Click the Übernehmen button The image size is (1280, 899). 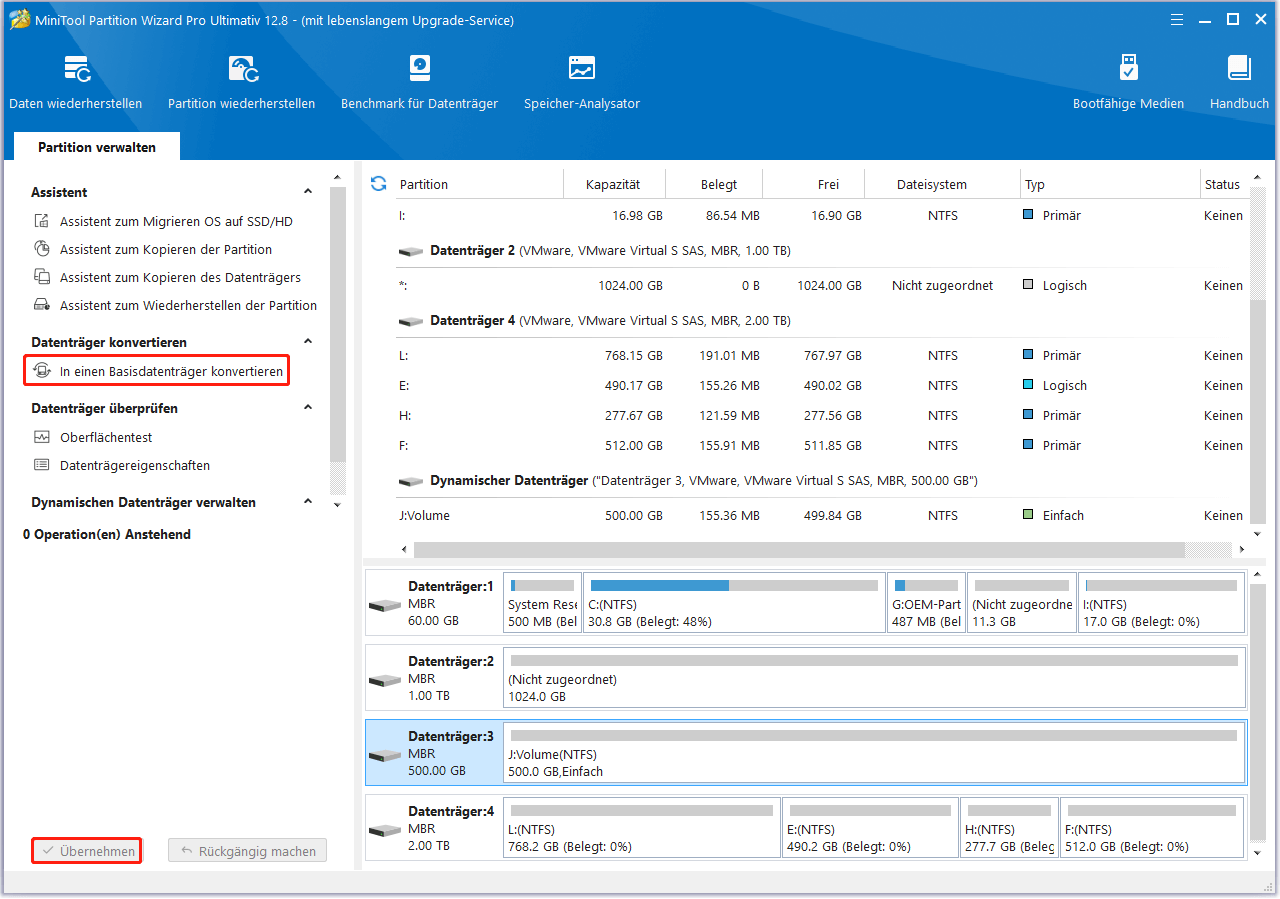[86, 852]
